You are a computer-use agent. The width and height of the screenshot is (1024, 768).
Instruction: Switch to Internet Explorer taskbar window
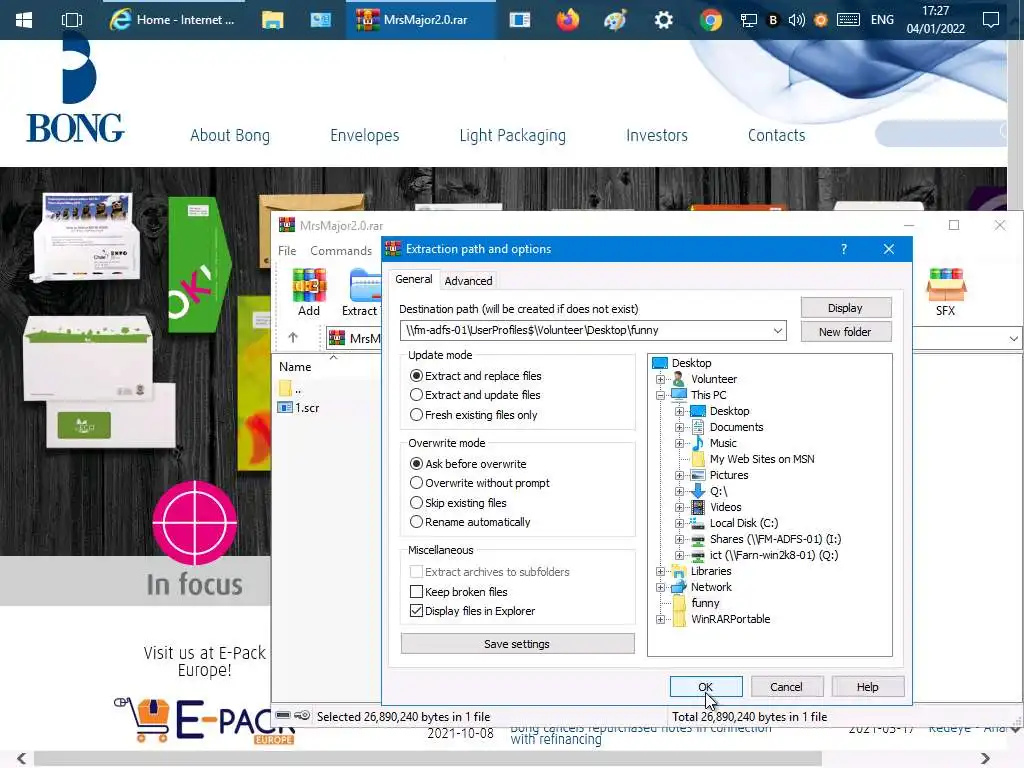point(172,20)
